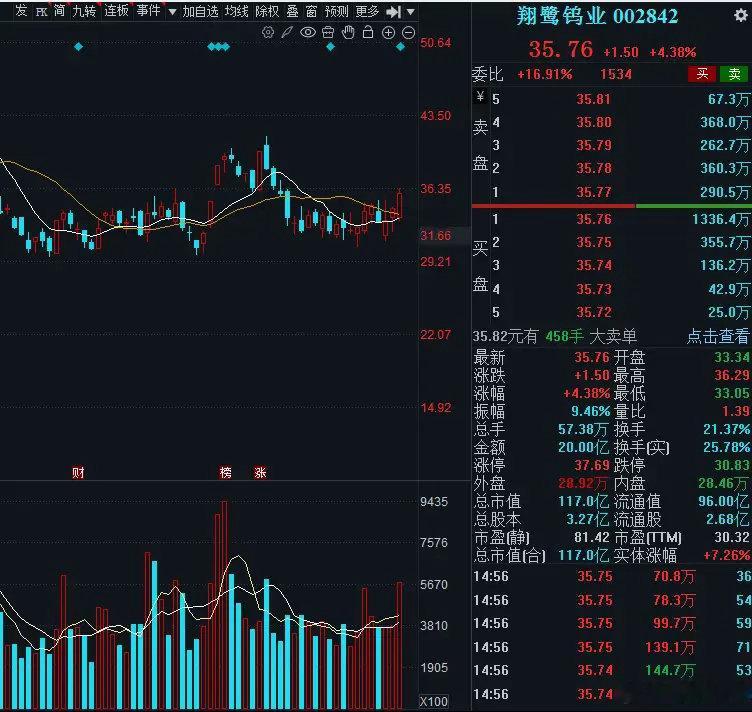This screenshot has width=752, height=712.
Task: Click the 振幅 9.46% value
Action: pos(590,411)
